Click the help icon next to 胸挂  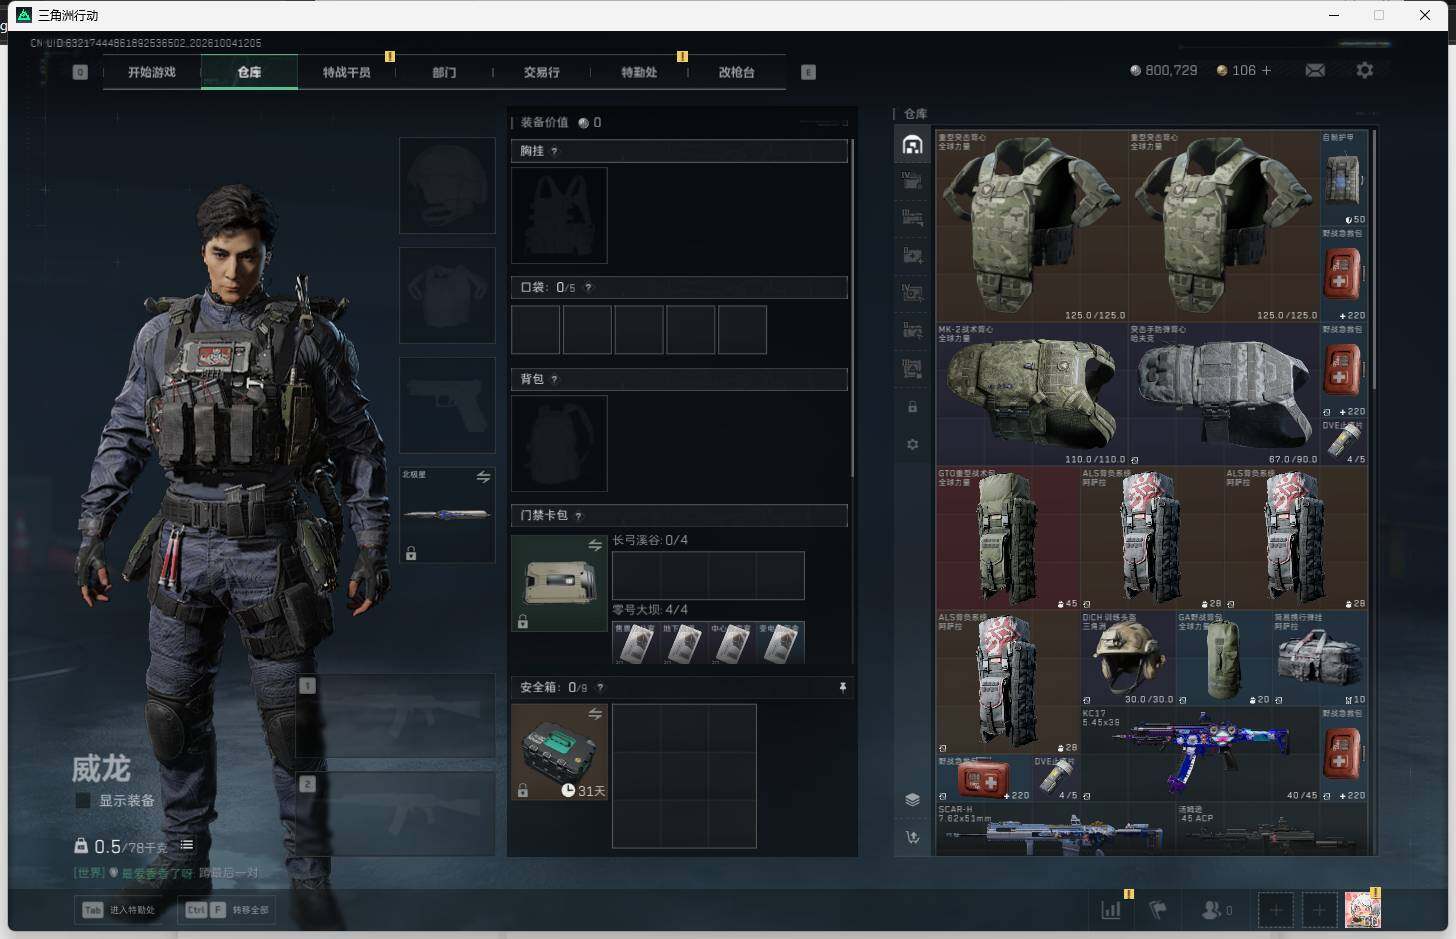pyautogui.click(x=554, y=151)
